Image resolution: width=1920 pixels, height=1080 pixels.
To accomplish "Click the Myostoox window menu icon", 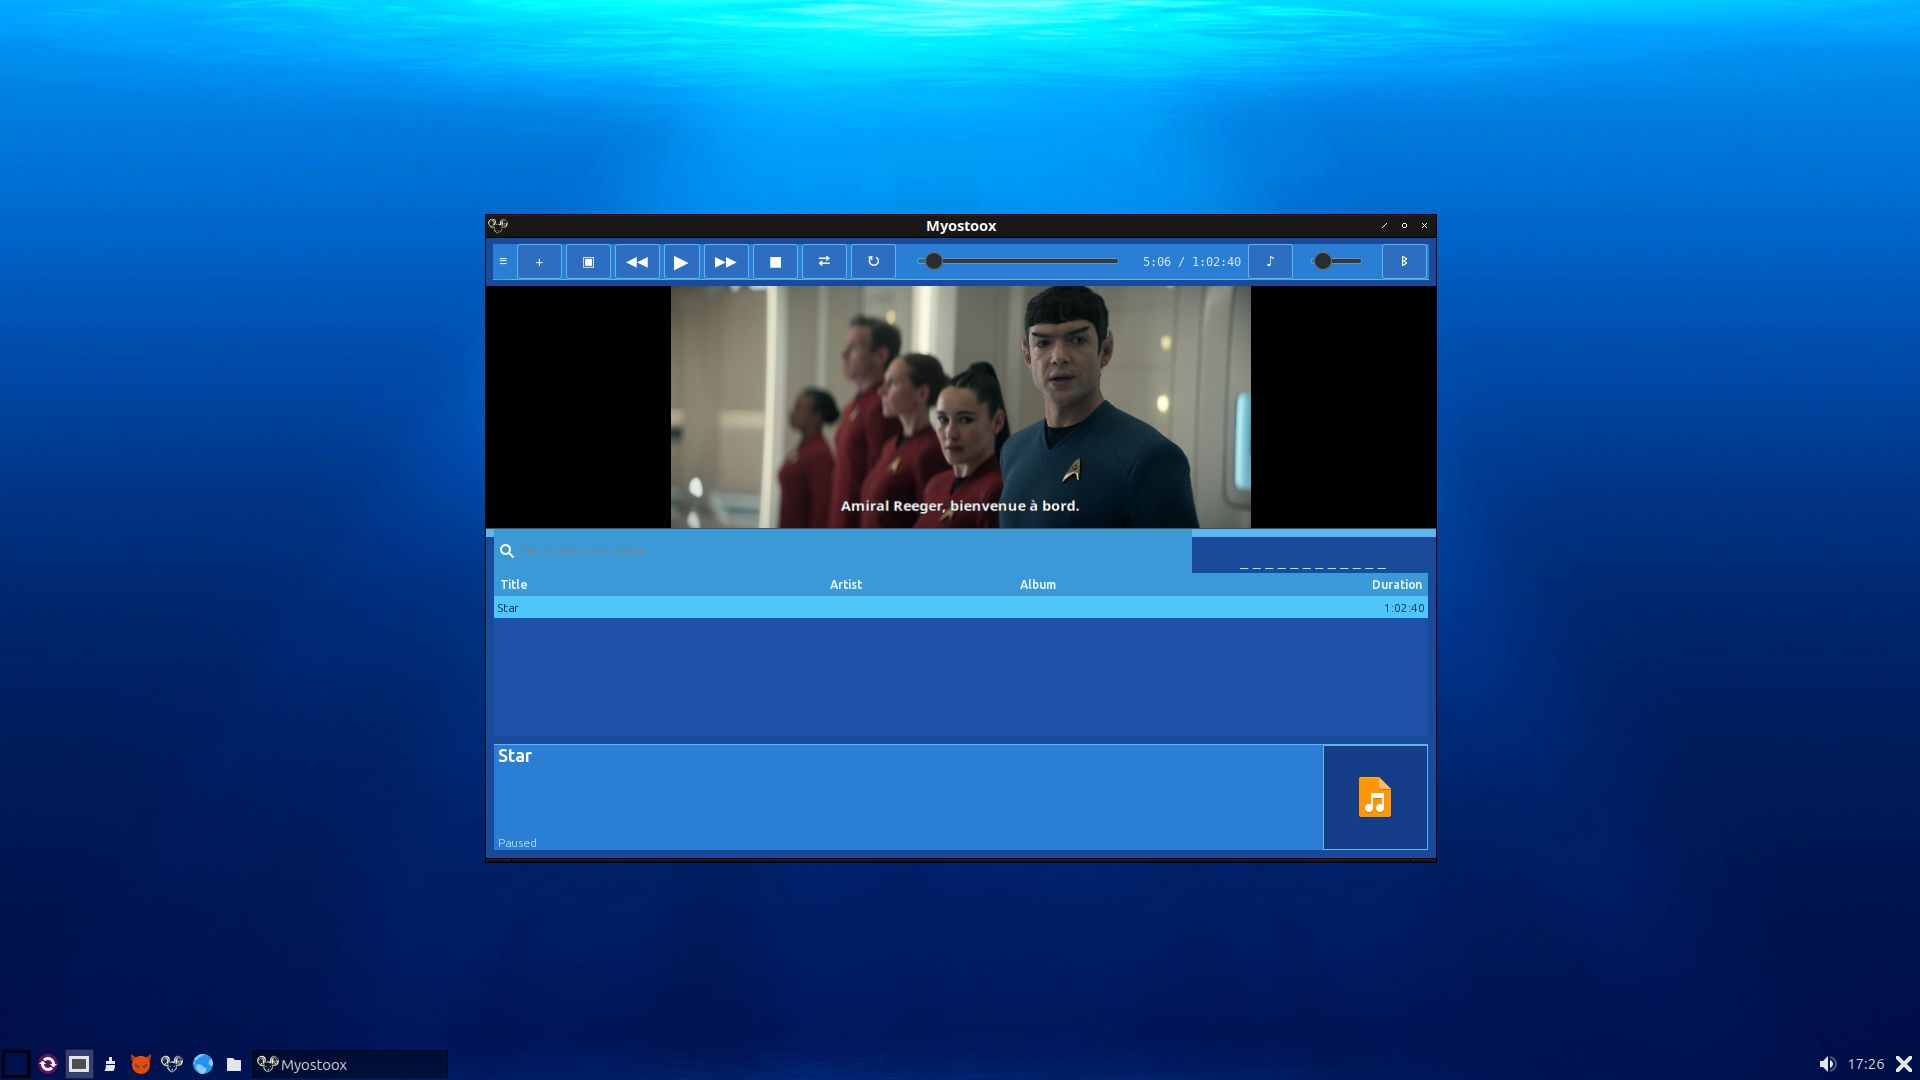I will [498, 226].
